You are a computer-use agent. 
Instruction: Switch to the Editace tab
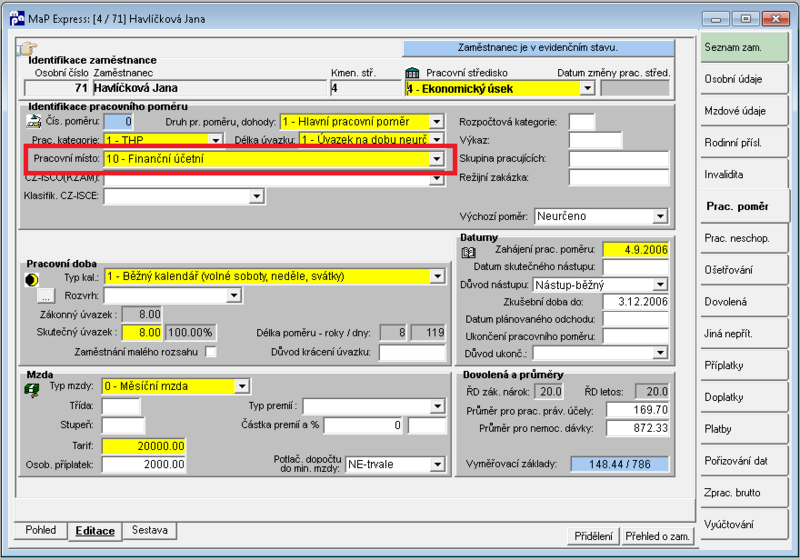(x=95, y=531)
